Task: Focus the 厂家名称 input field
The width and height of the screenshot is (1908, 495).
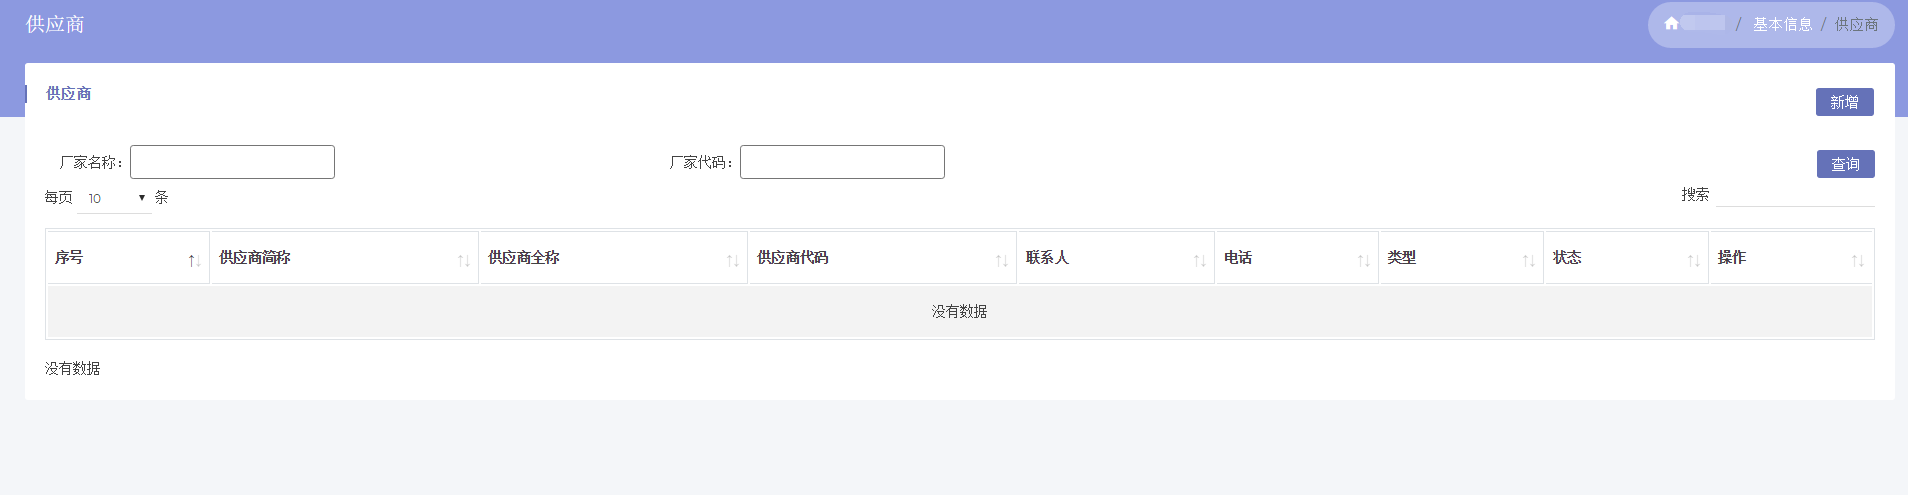Action: [x=232, y=162]
